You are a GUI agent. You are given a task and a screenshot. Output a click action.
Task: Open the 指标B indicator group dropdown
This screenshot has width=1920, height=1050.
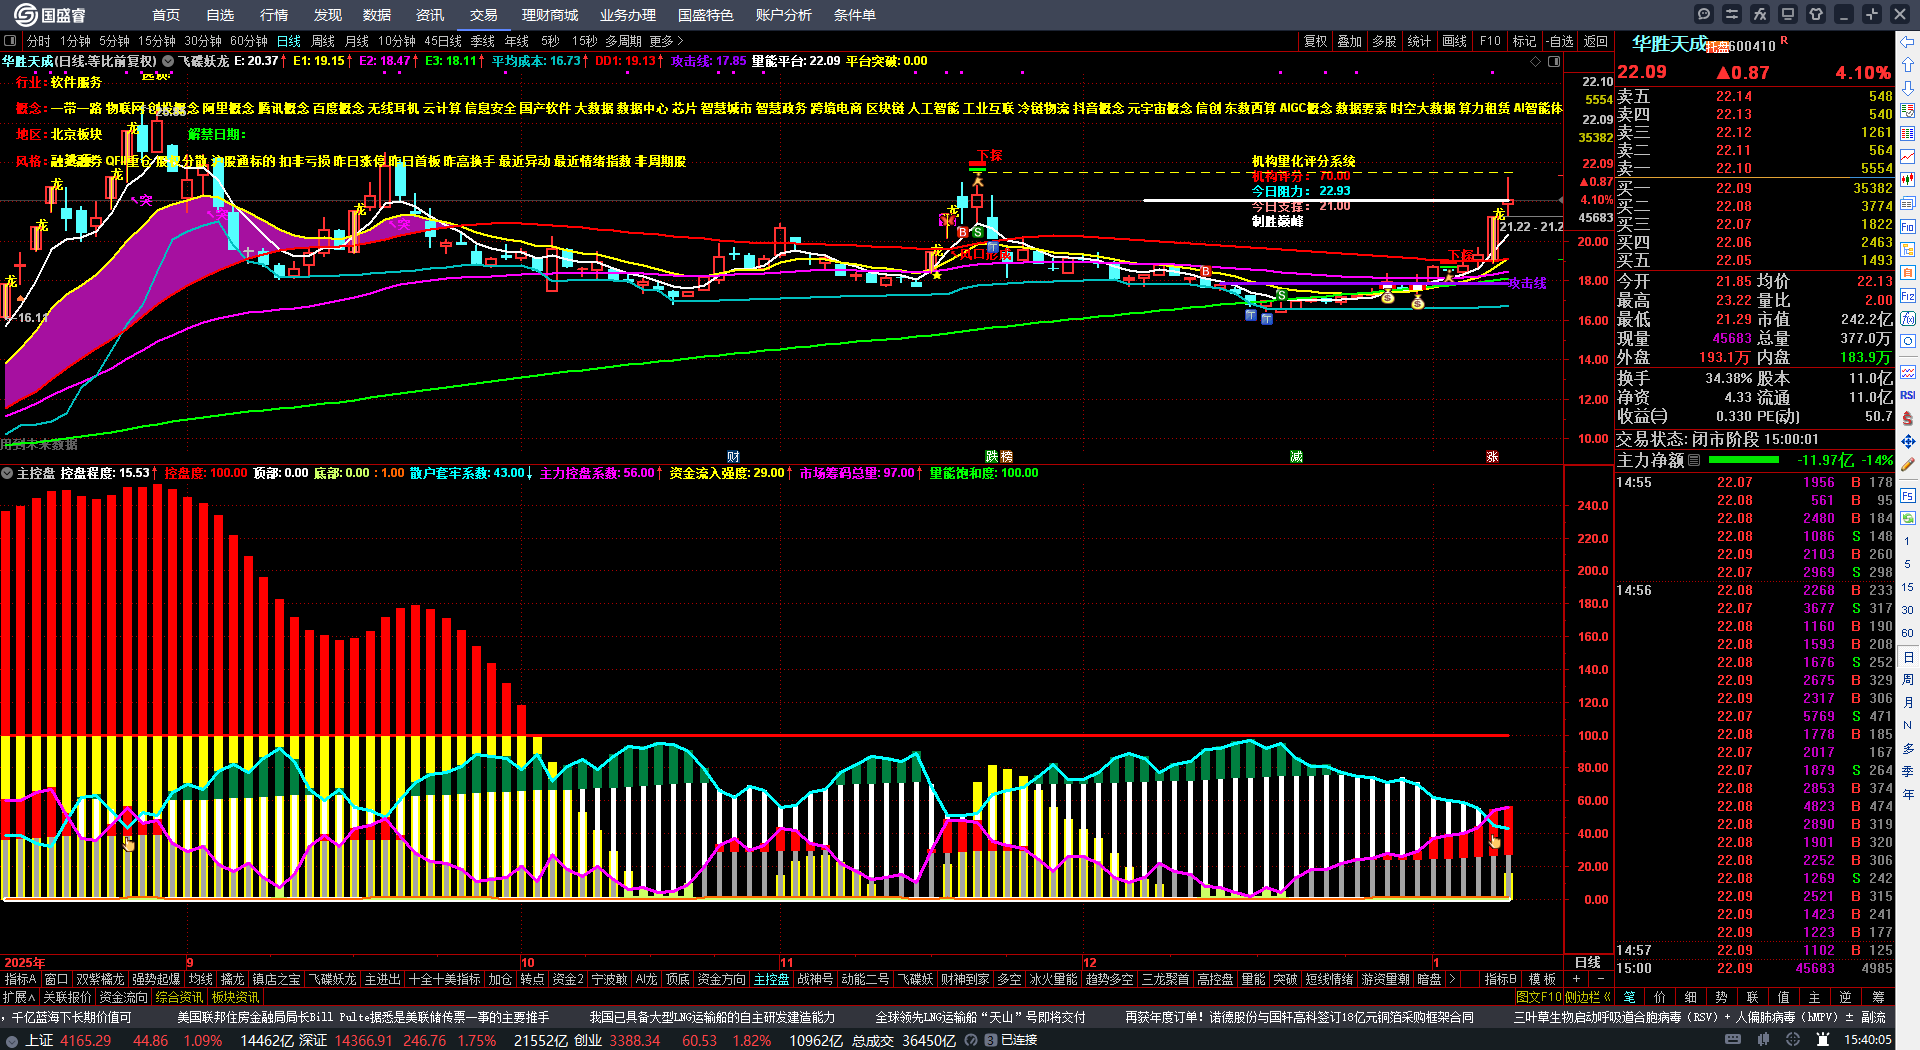pos(1500,980)
